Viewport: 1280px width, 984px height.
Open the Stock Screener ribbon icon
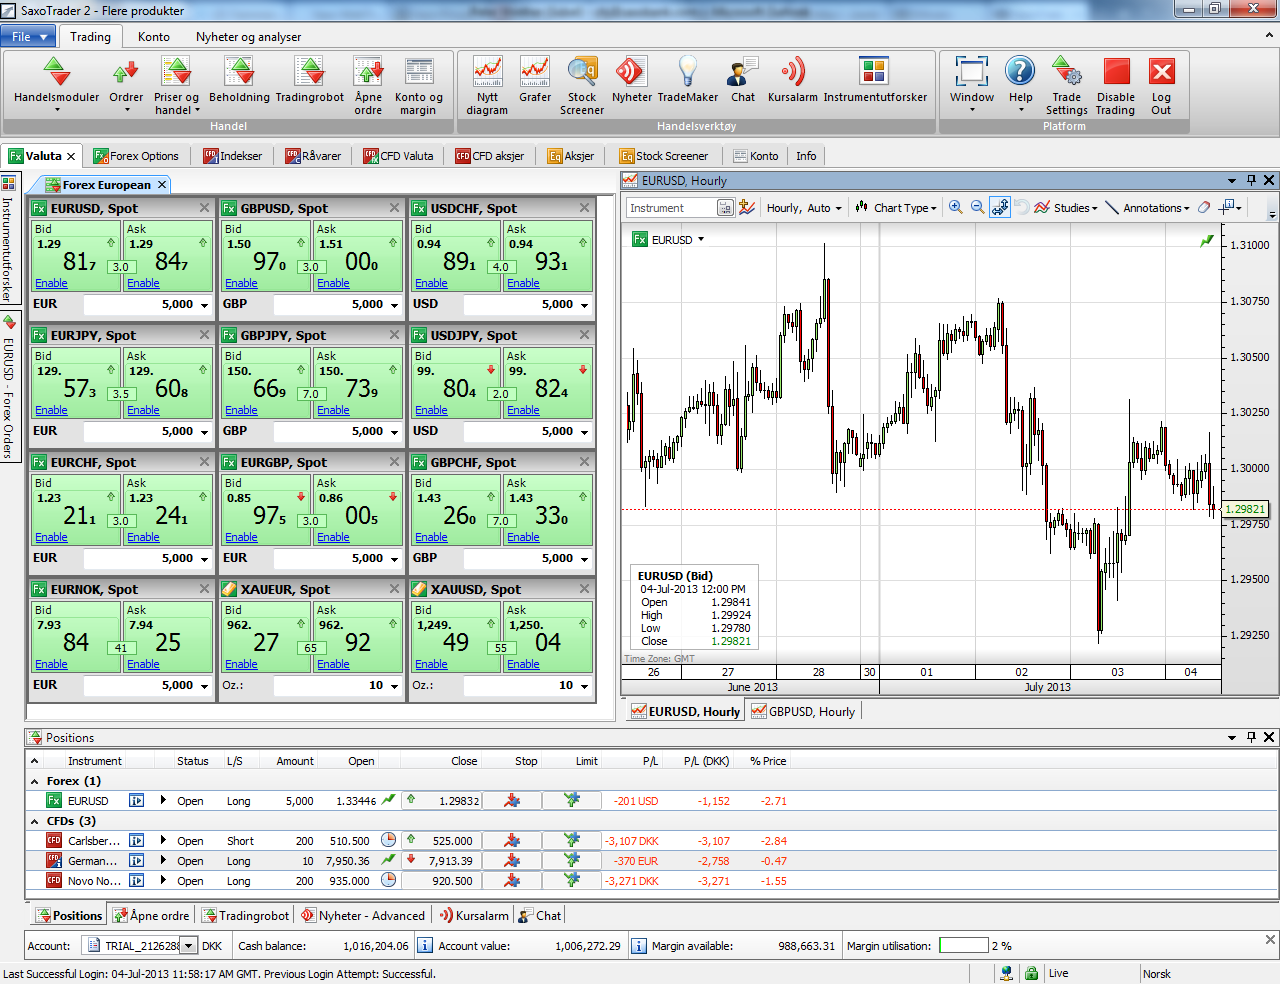(x=582, y=84)
